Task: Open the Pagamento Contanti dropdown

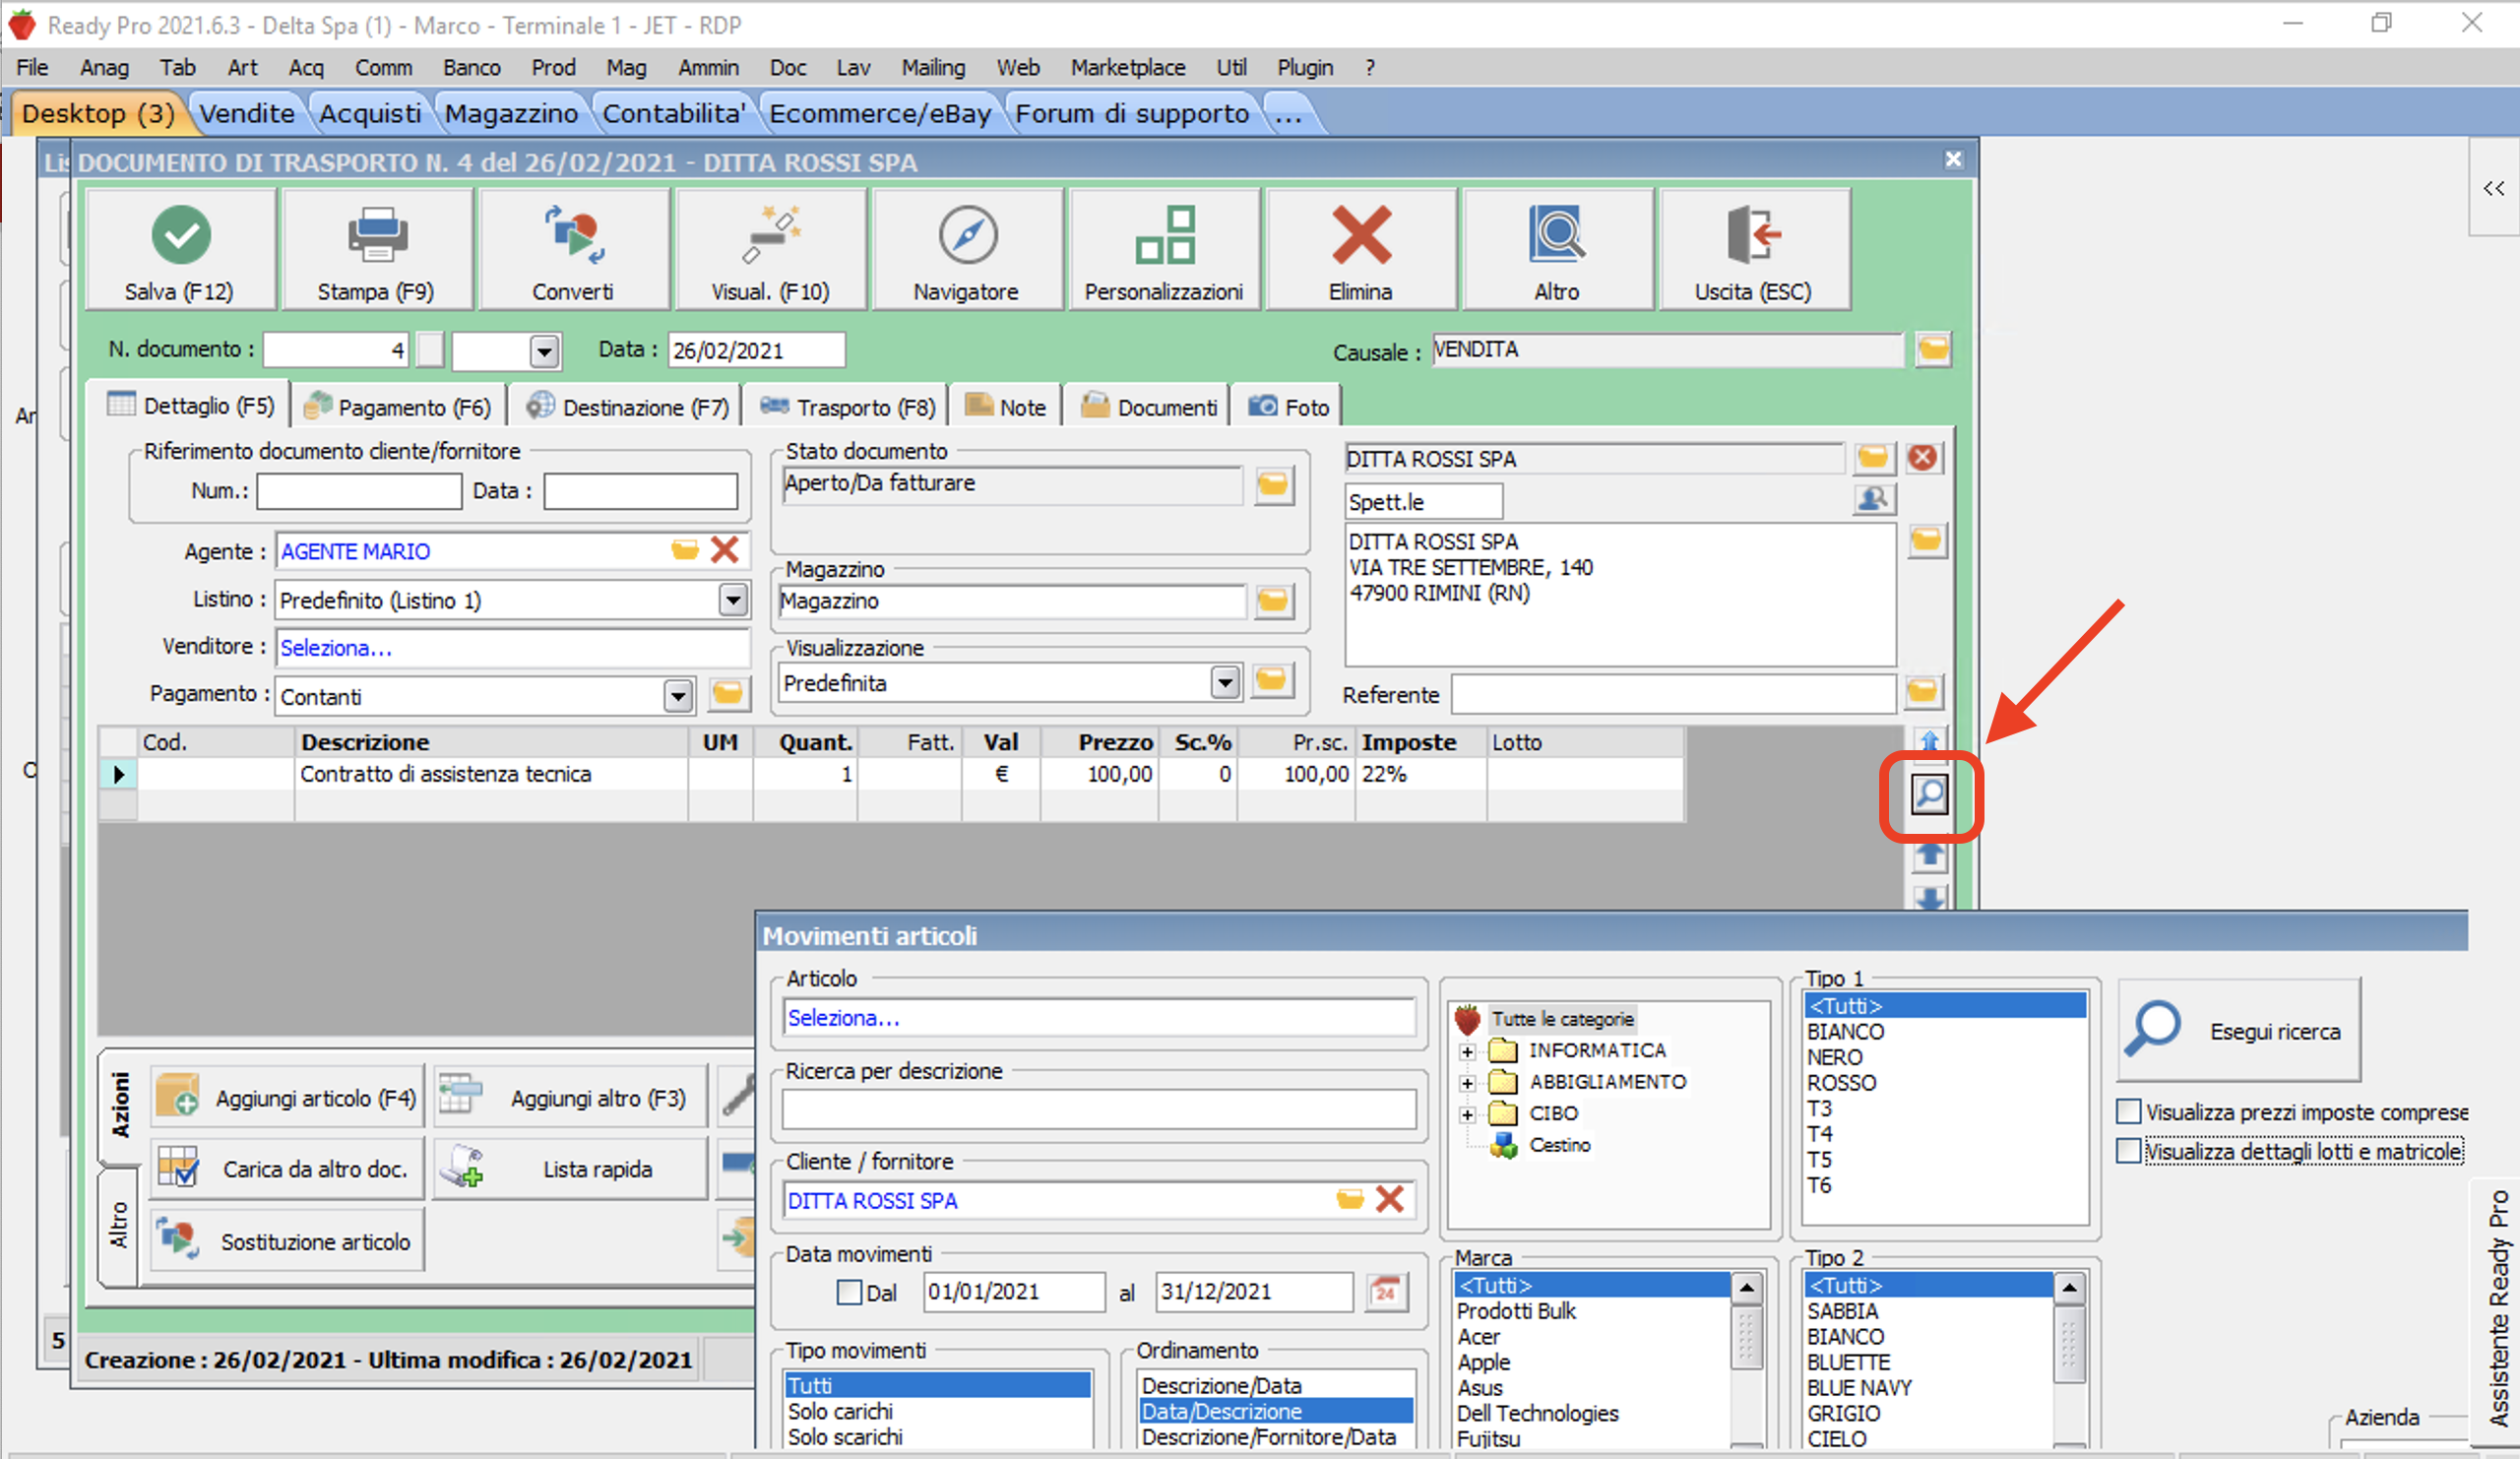Action: (678, 695)
